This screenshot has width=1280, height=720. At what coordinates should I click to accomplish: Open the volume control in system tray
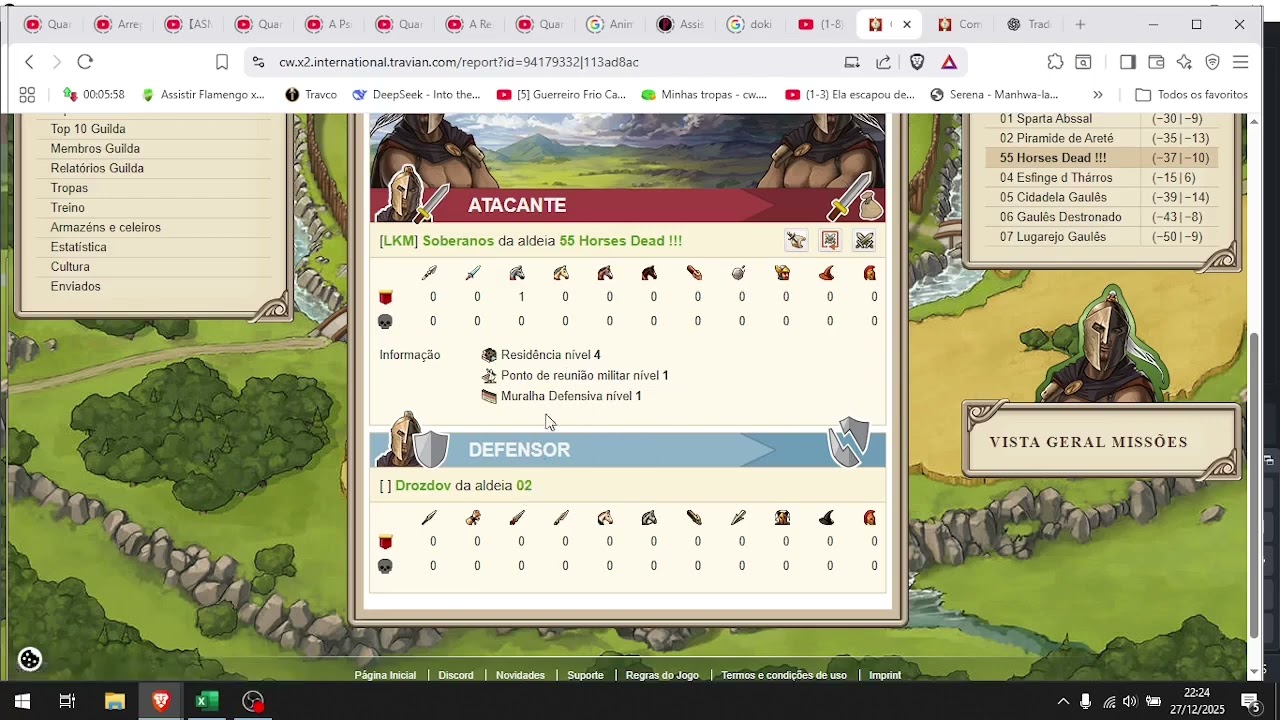click(x=1129, y=701)
